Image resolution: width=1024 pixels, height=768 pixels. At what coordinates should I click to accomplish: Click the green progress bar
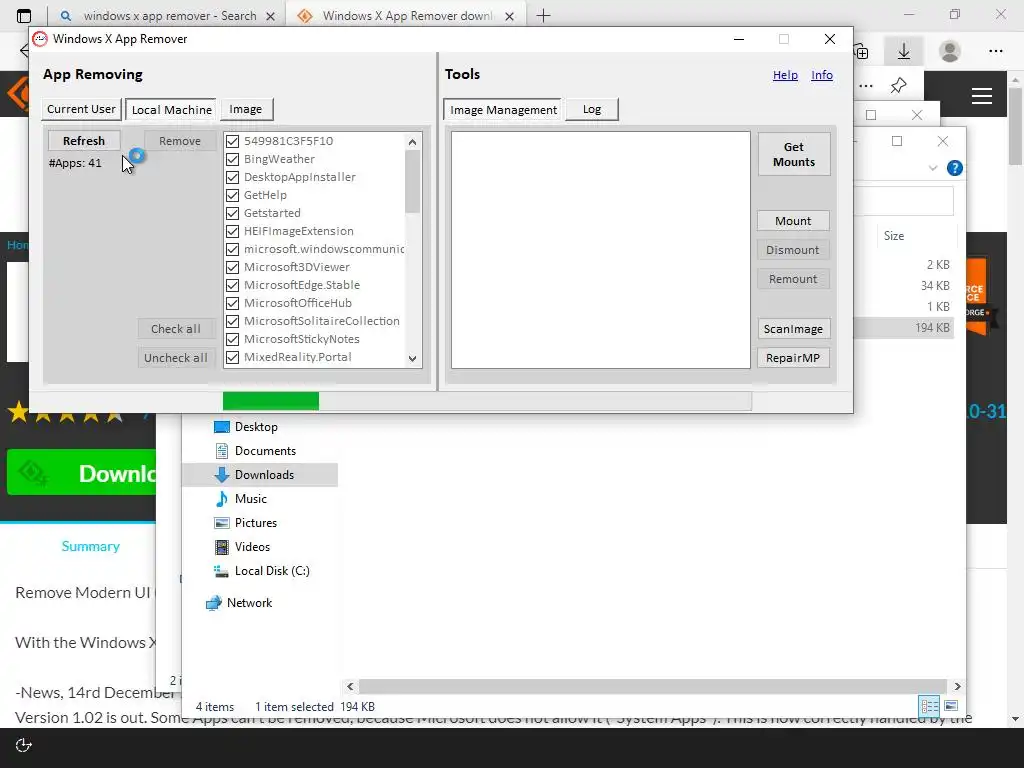270,401
